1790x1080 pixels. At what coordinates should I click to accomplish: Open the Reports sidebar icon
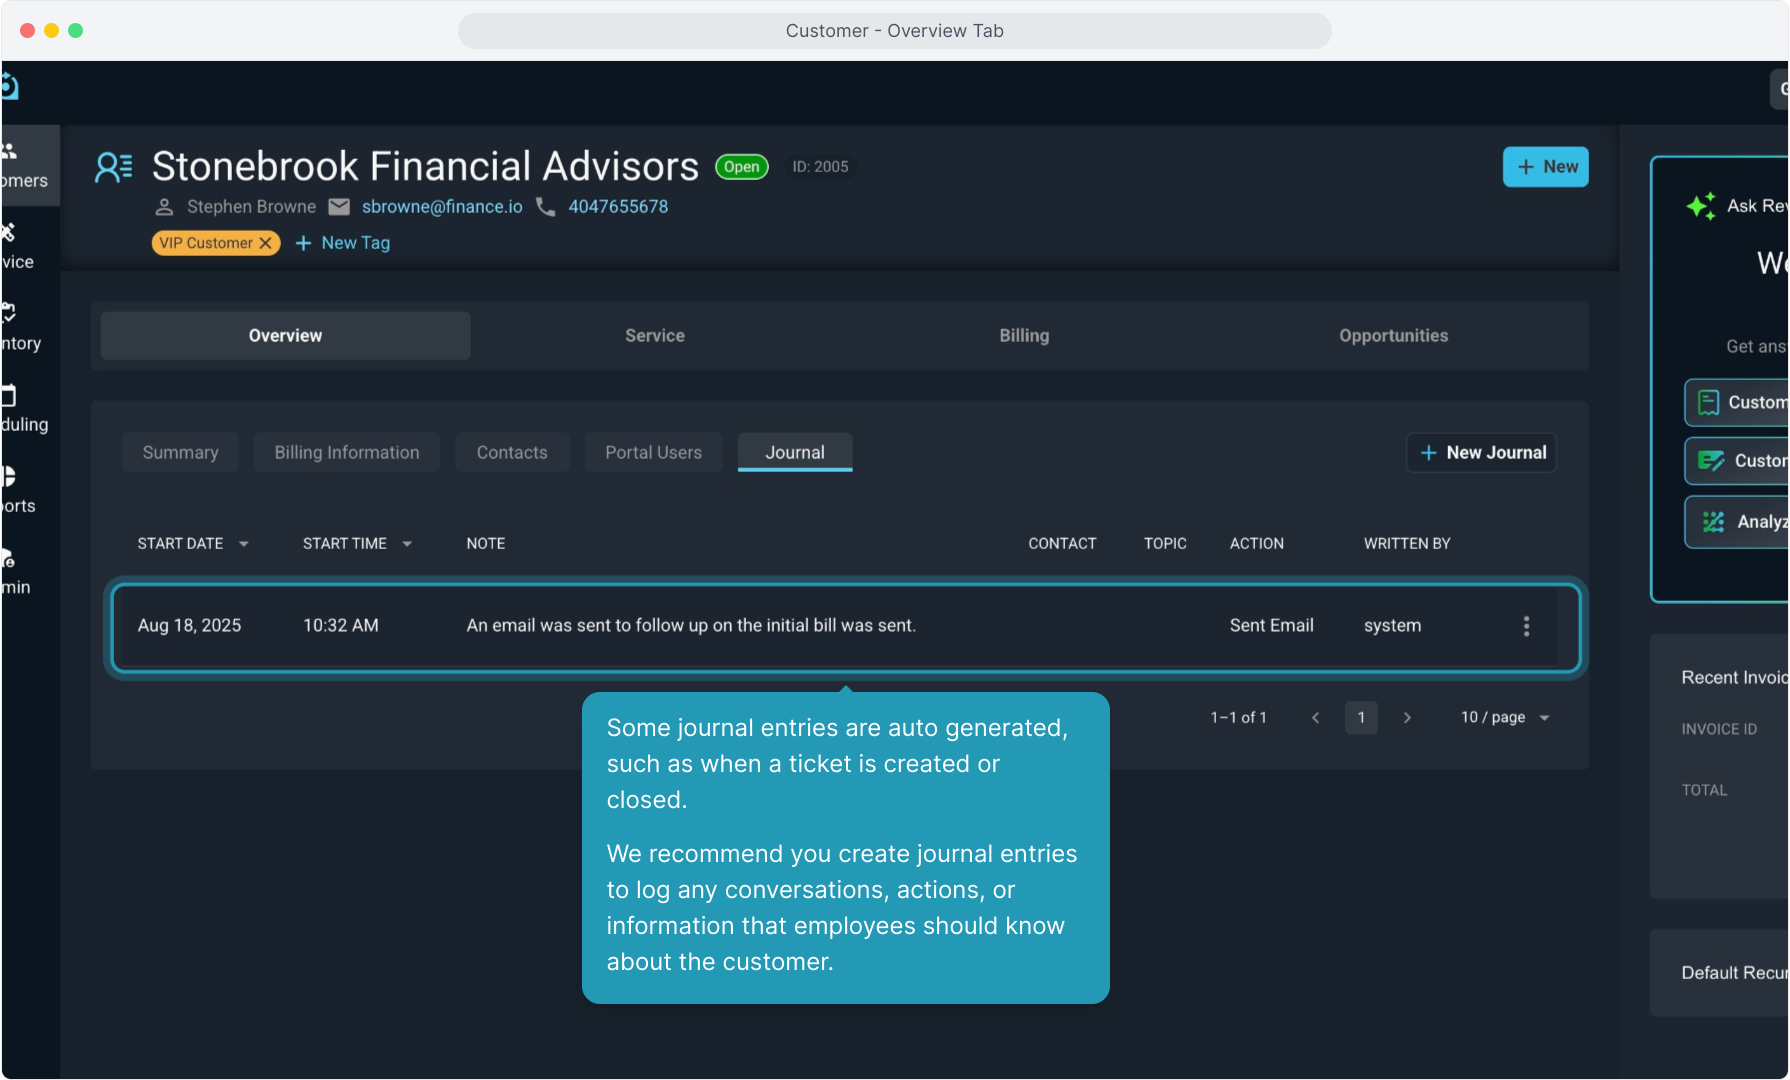pos(8,476)
